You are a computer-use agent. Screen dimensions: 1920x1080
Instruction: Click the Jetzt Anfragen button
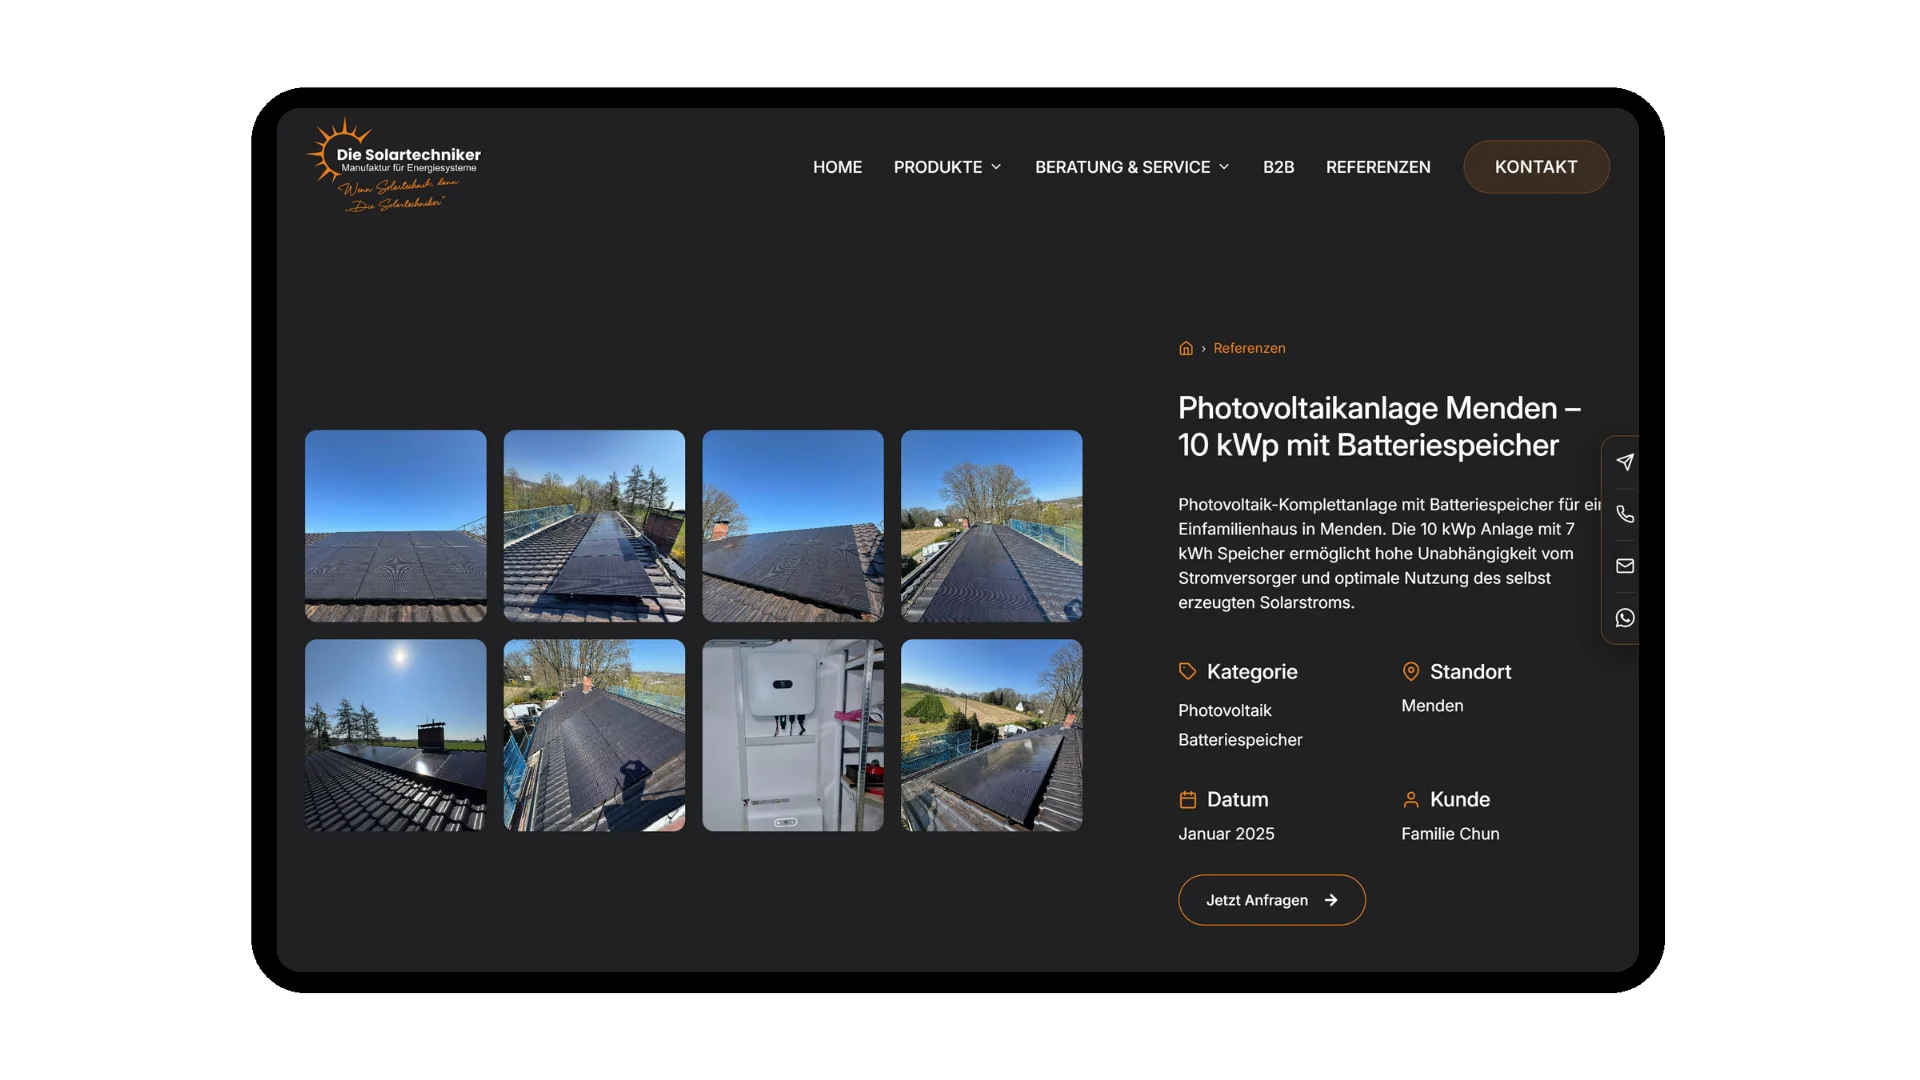pyautogui.click(x=1271, y=900)
